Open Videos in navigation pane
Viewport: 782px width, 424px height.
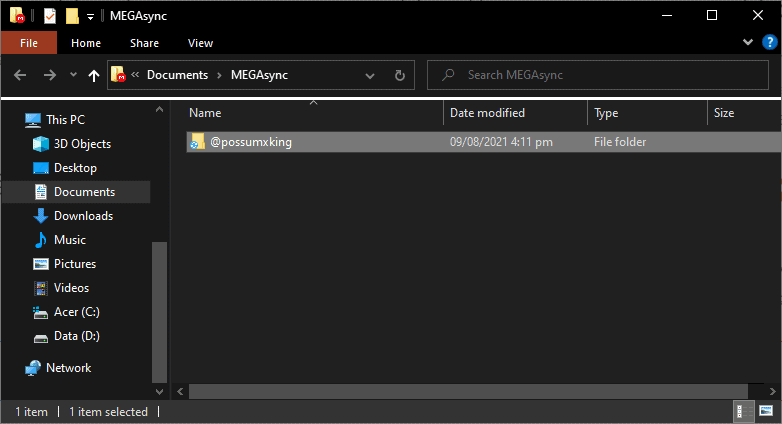(x=71, y=288)
